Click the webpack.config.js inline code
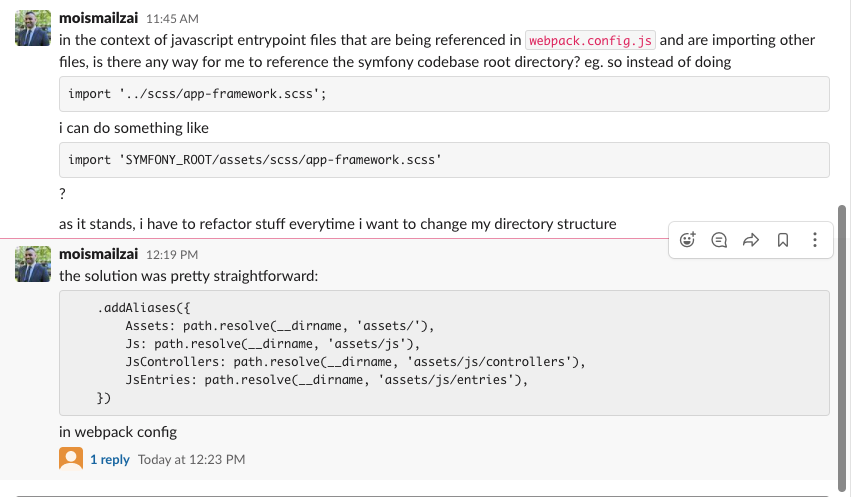 (590, 40)
